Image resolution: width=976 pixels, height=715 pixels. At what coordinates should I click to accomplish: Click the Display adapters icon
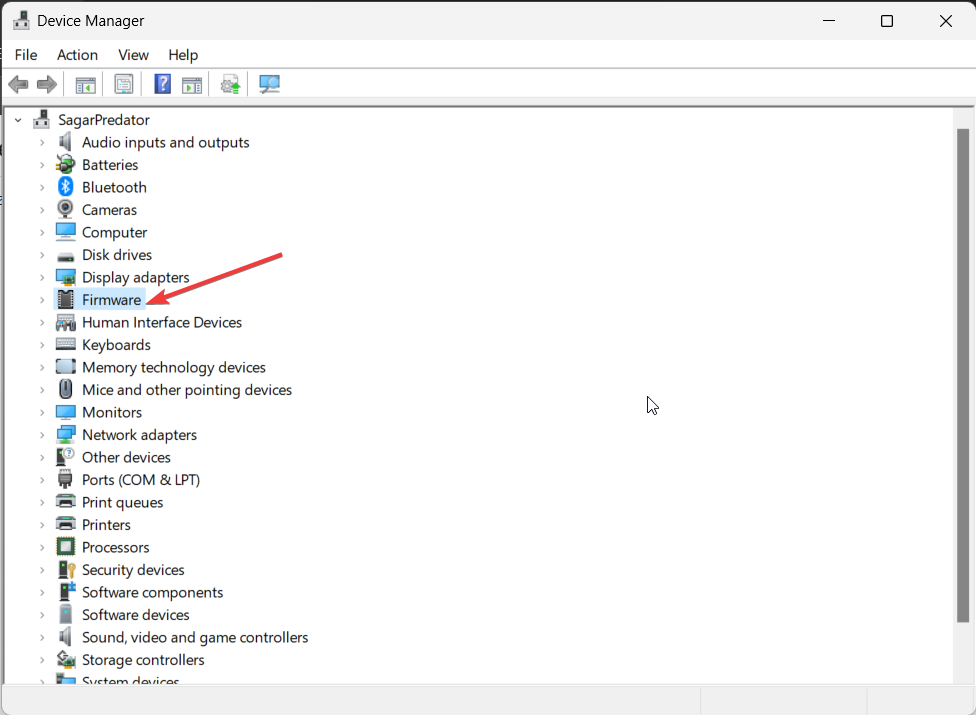[x=65, y=277]
